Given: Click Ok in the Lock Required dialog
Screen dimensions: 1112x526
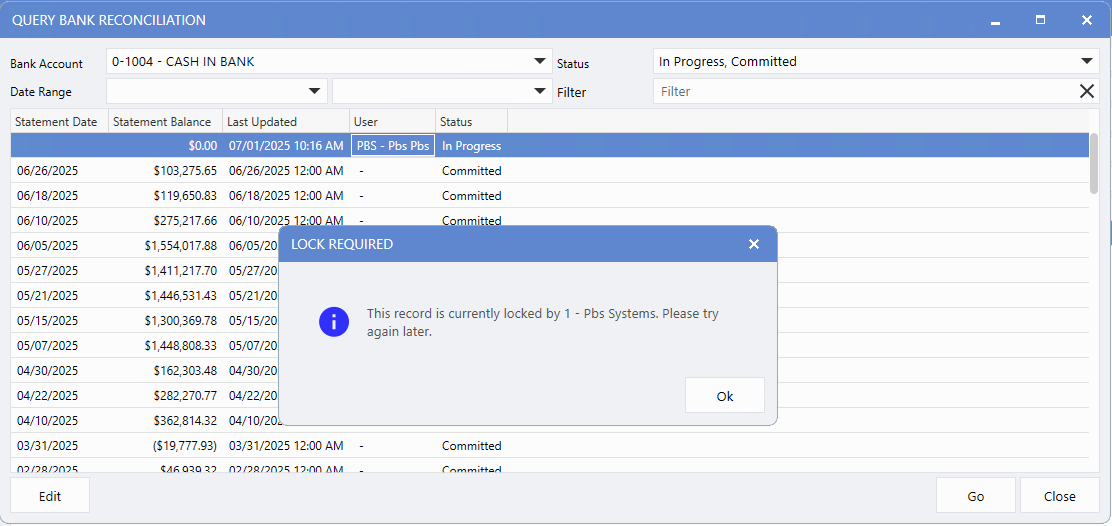Looking at the screenshot, I should (724, 396).
